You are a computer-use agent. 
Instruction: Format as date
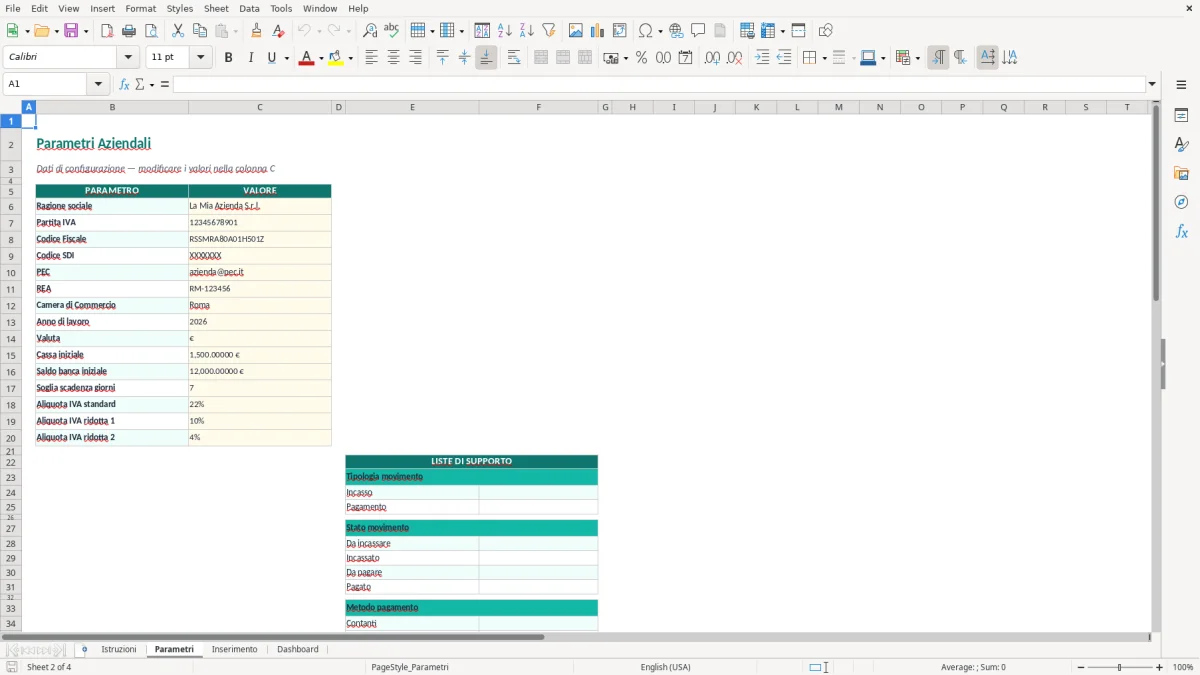[x=685, y=58]
